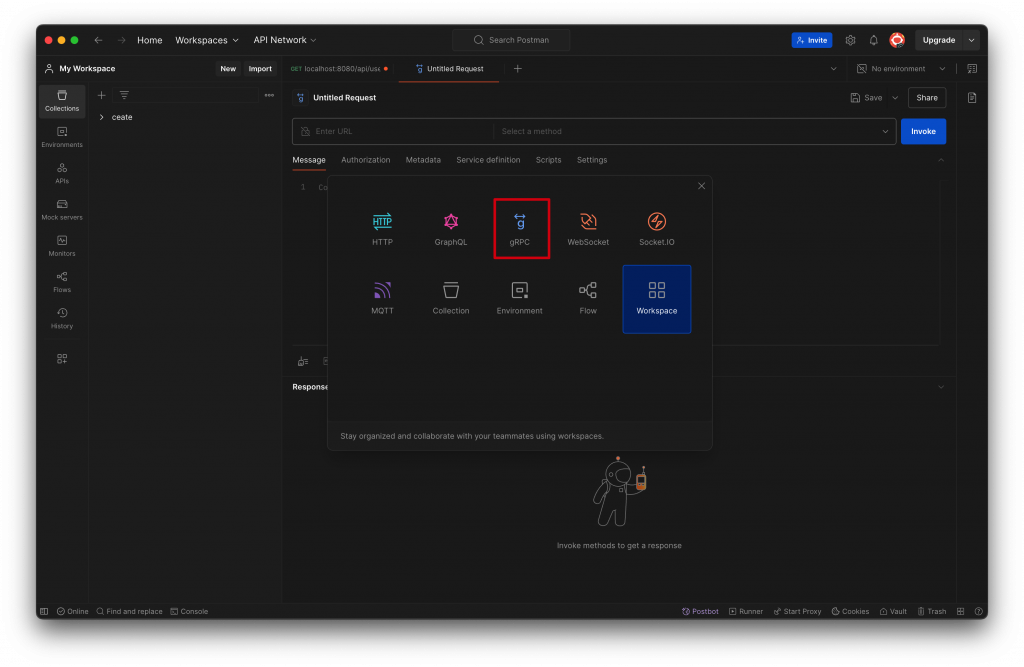
Task: Pick the gRPC request icon
Action: (x=520, y=229)
